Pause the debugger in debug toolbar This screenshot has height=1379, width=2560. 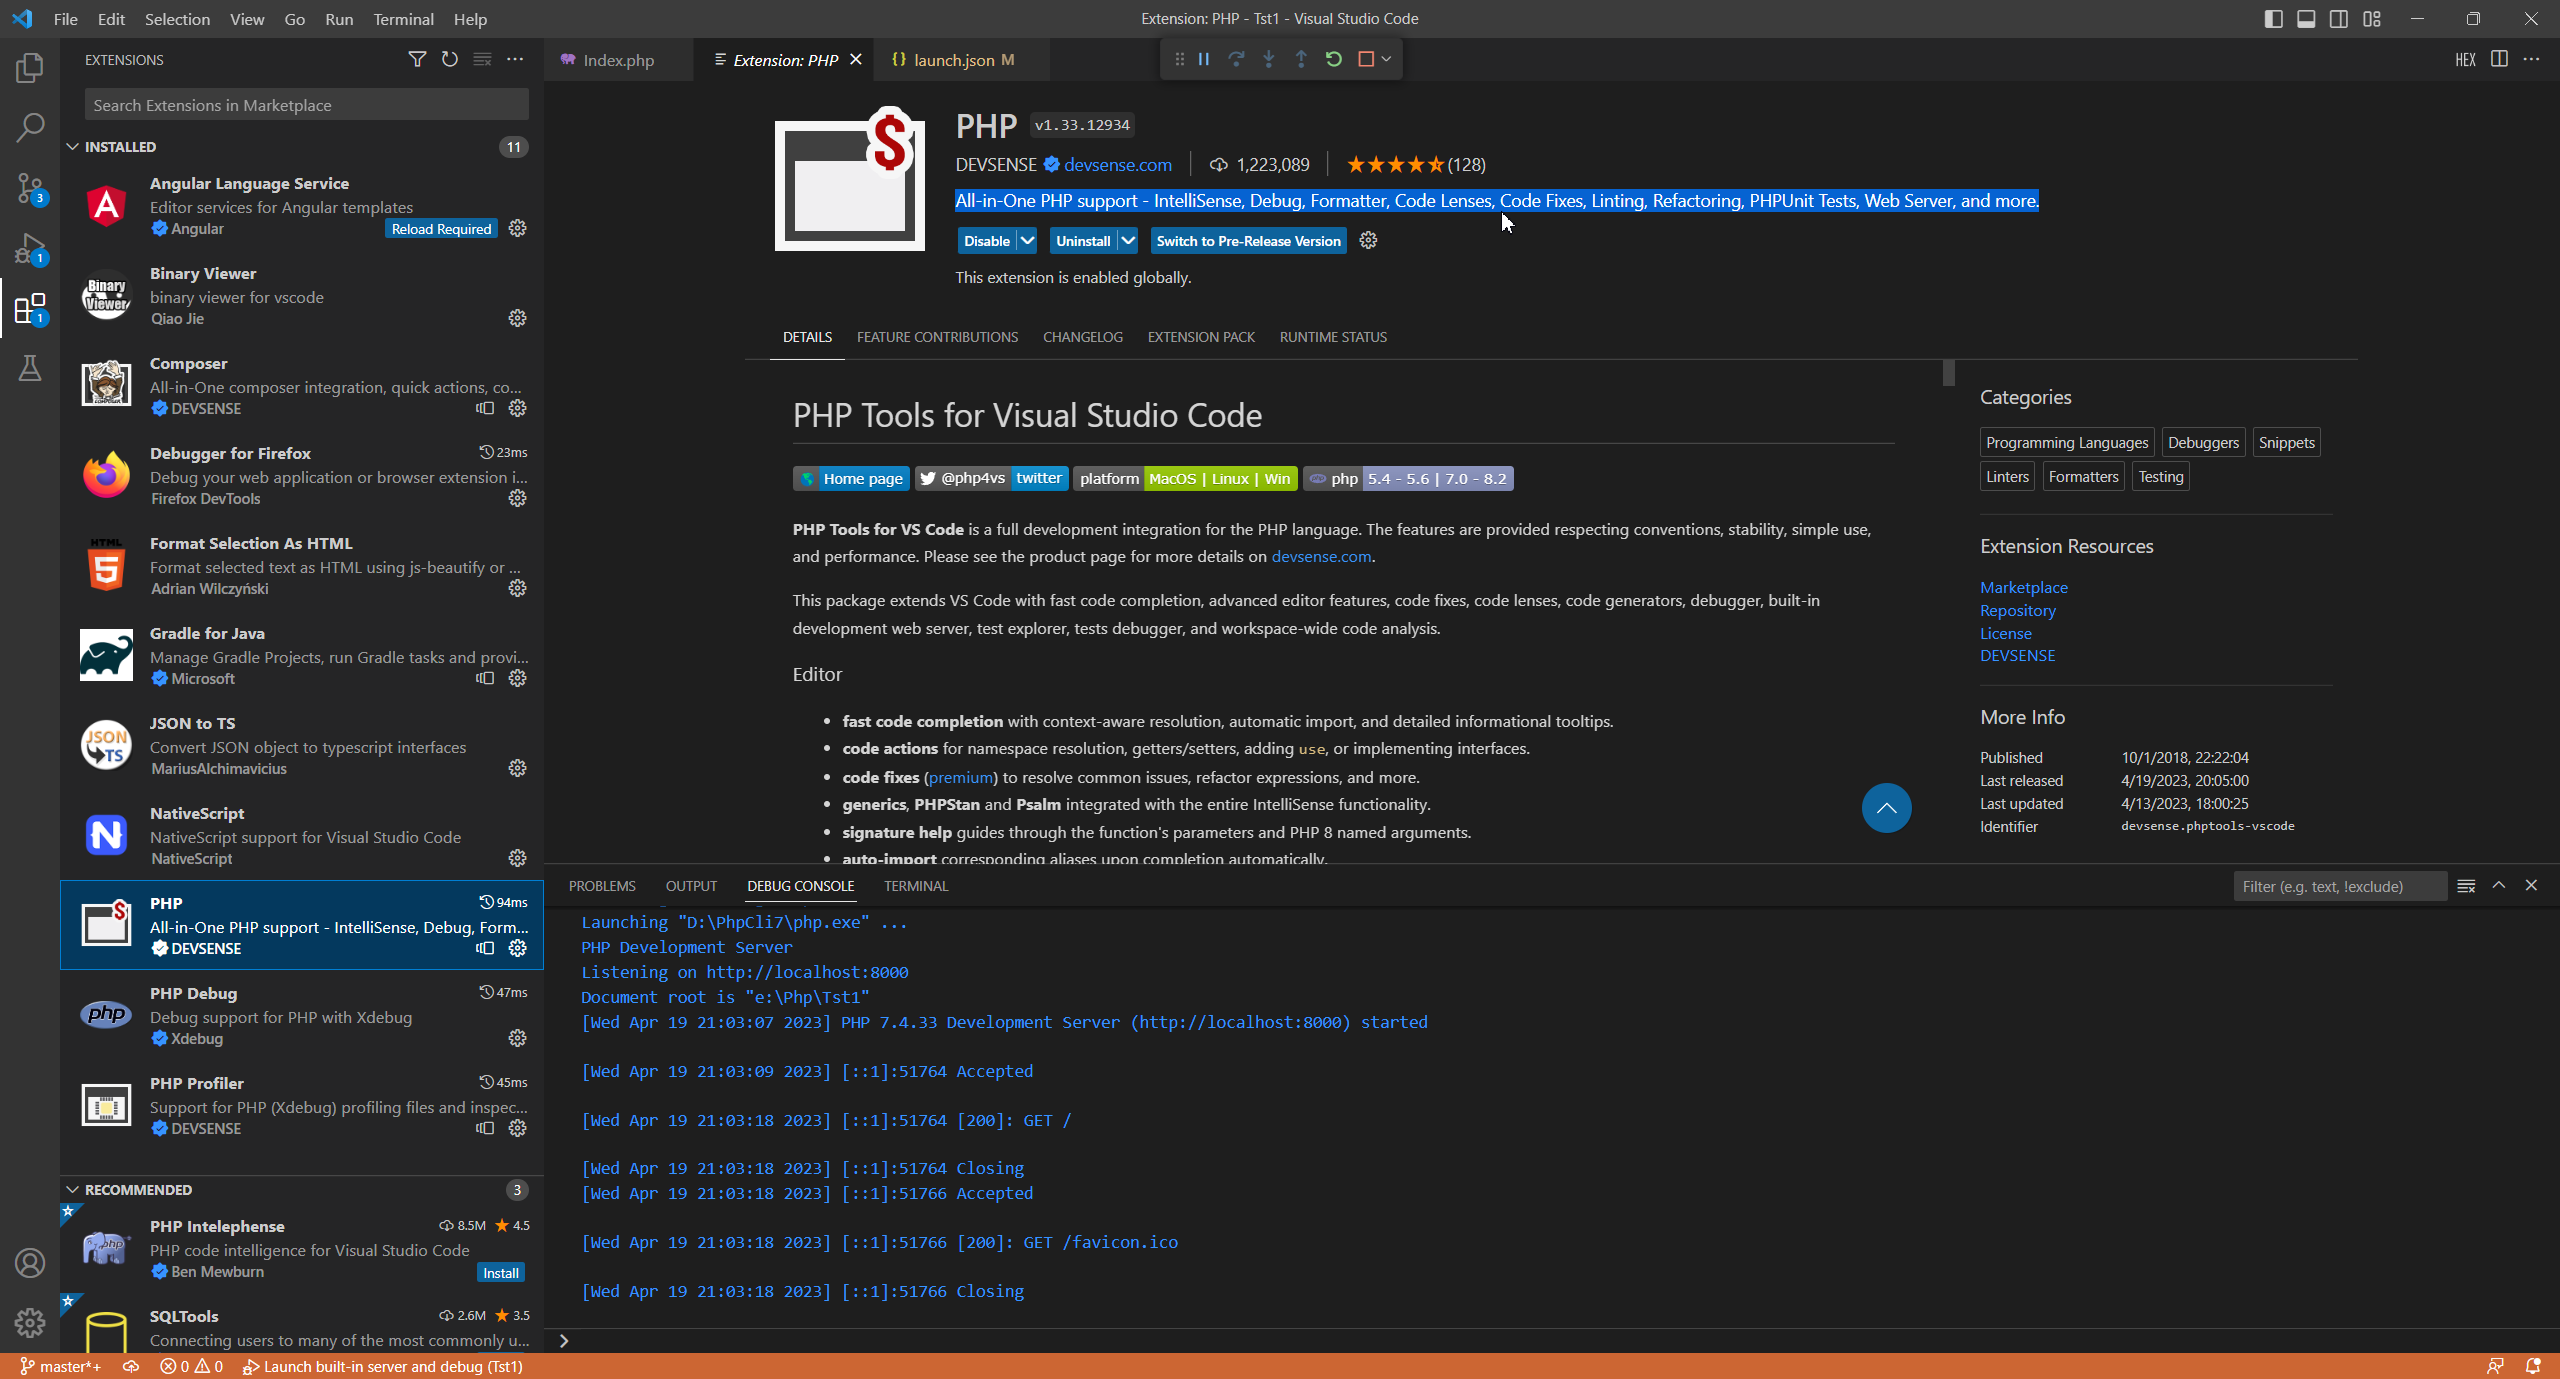(1204, 60)
